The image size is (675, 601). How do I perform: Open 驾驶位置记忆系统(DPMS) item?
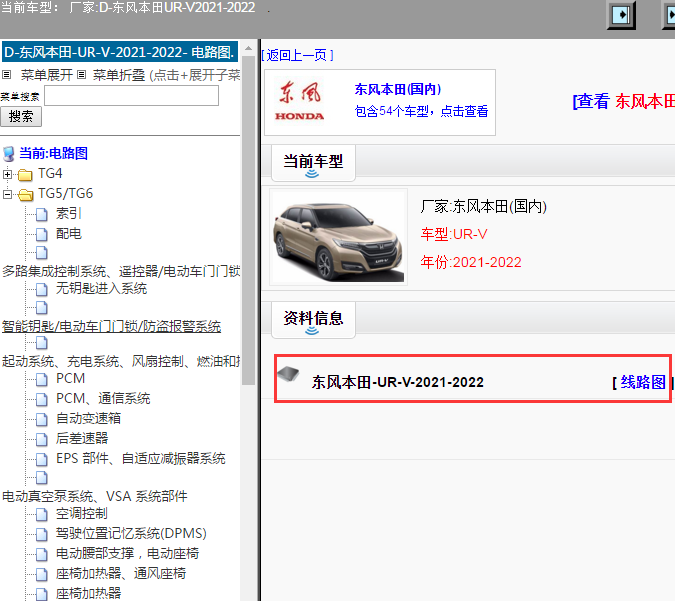[131, 533]
